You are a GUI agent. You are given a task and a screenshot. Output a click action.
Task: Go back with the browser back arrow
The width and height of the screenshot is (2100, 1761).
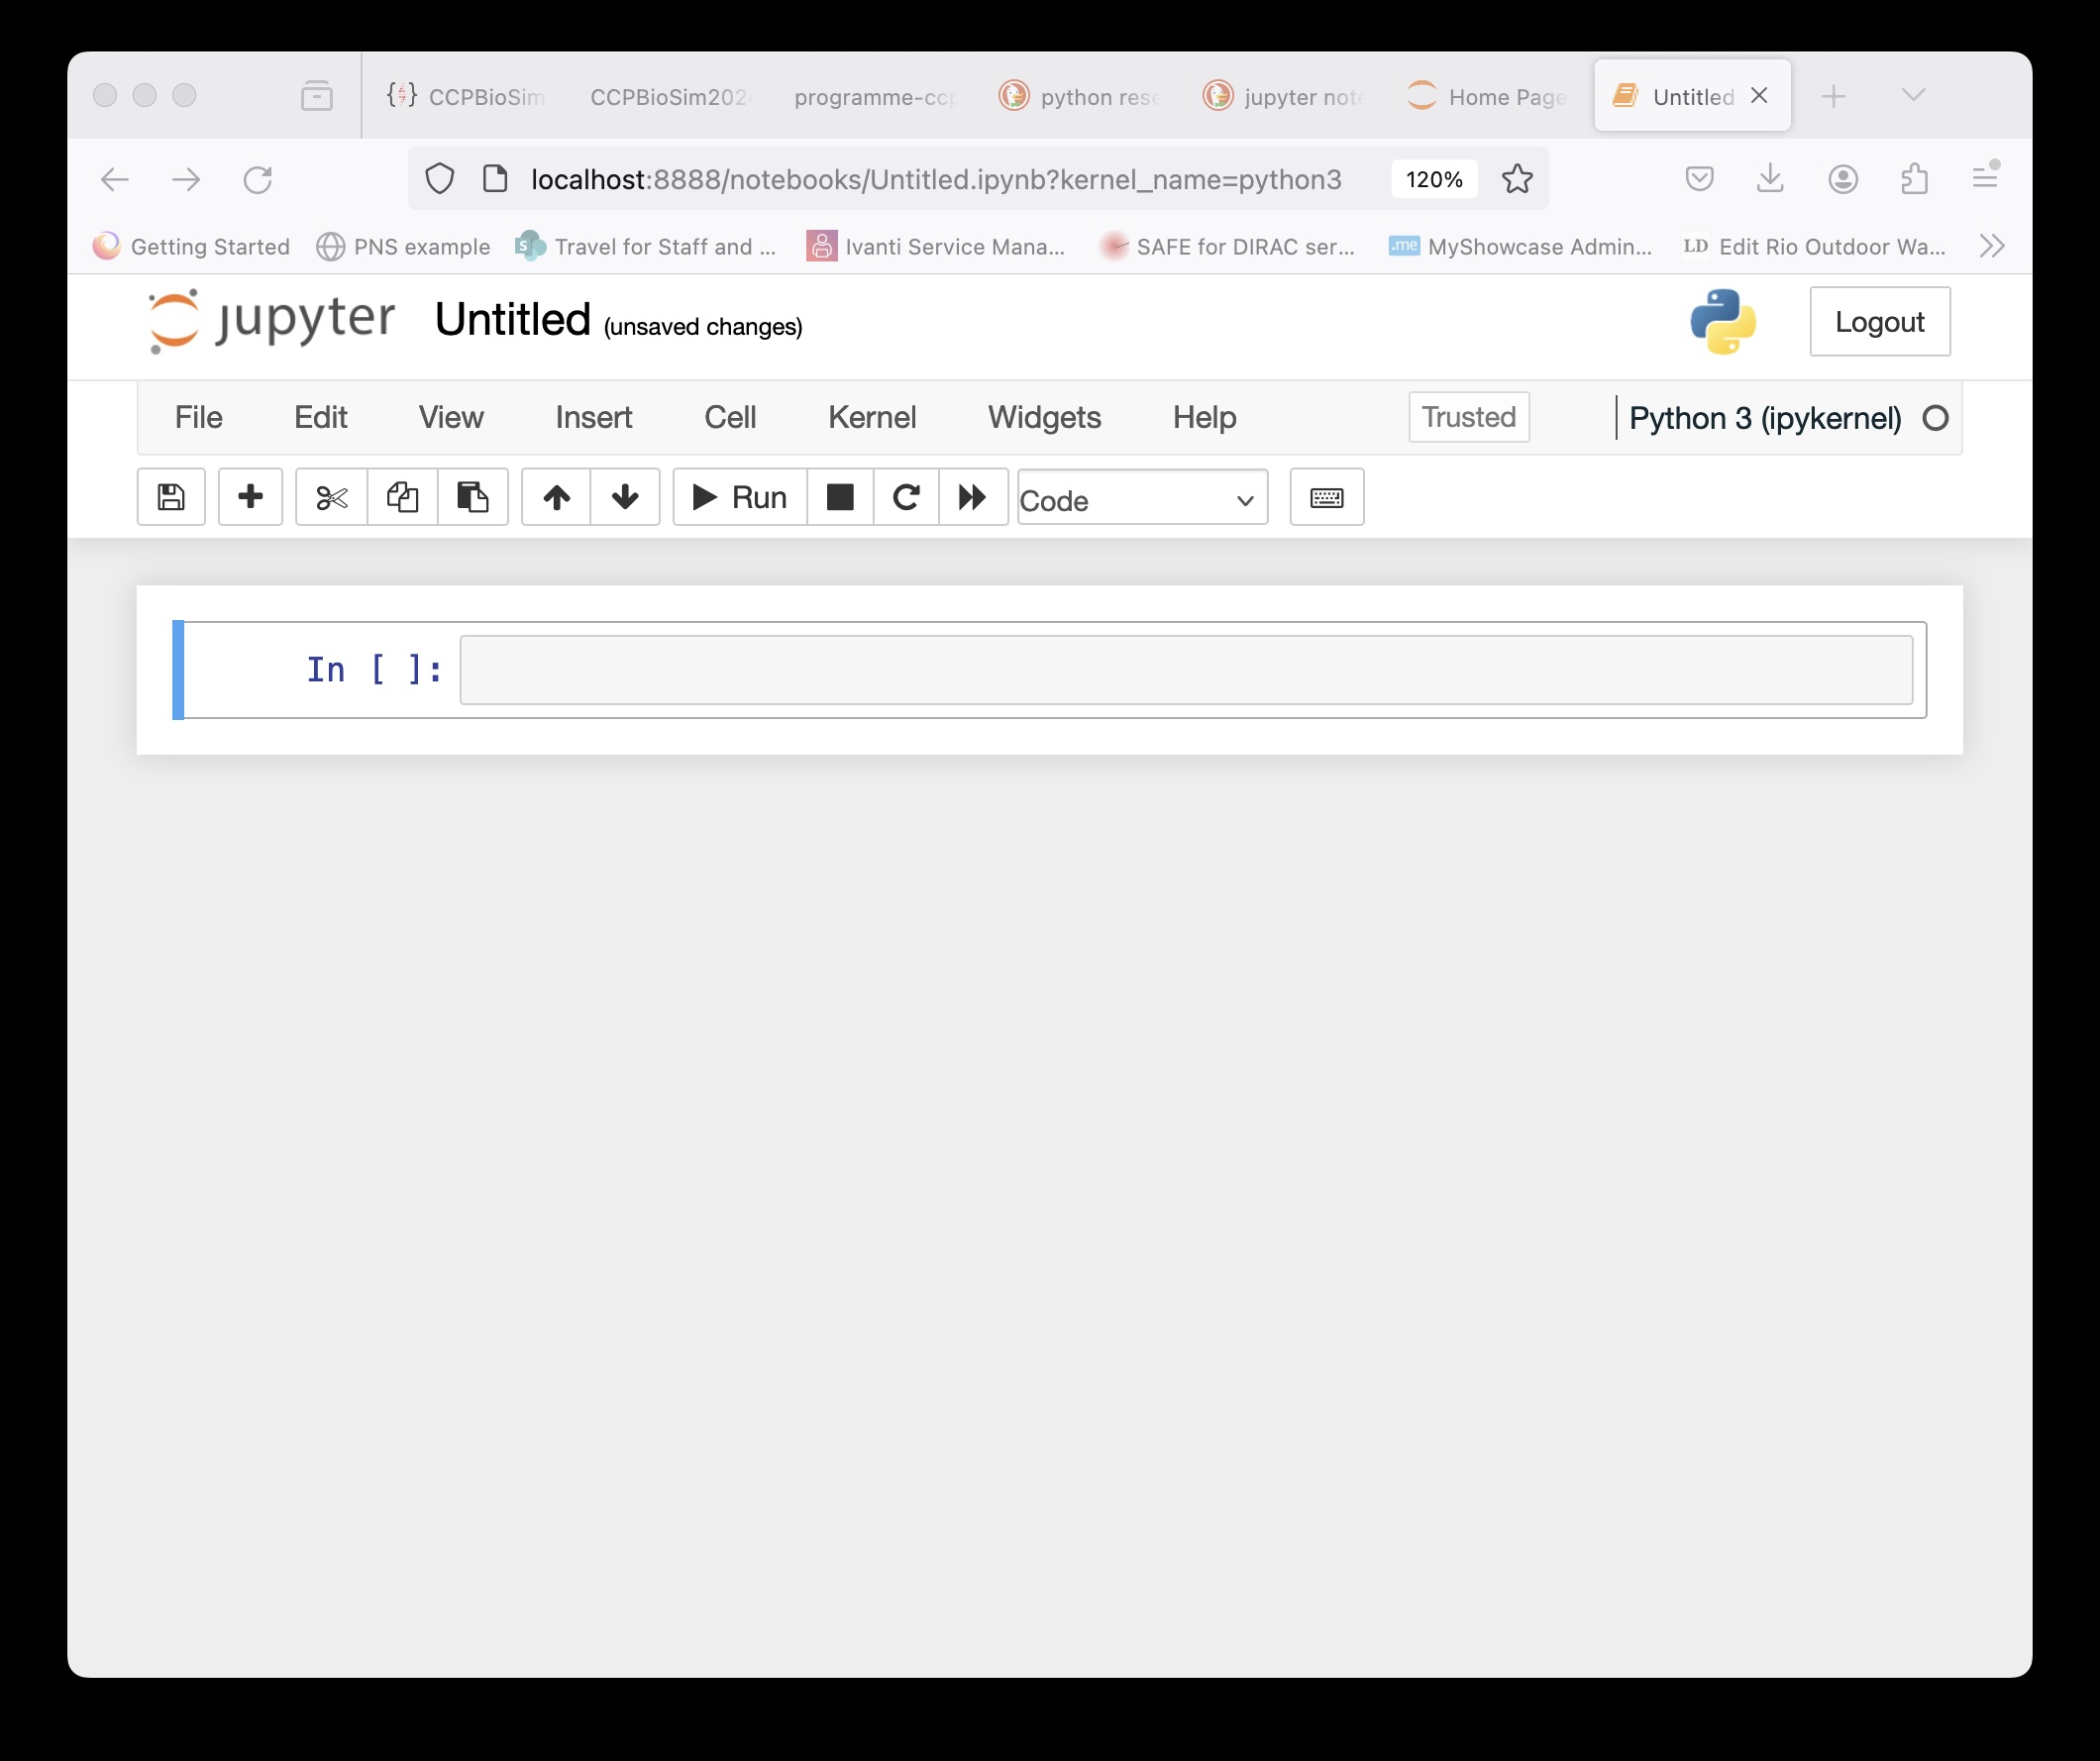(115, 180)
